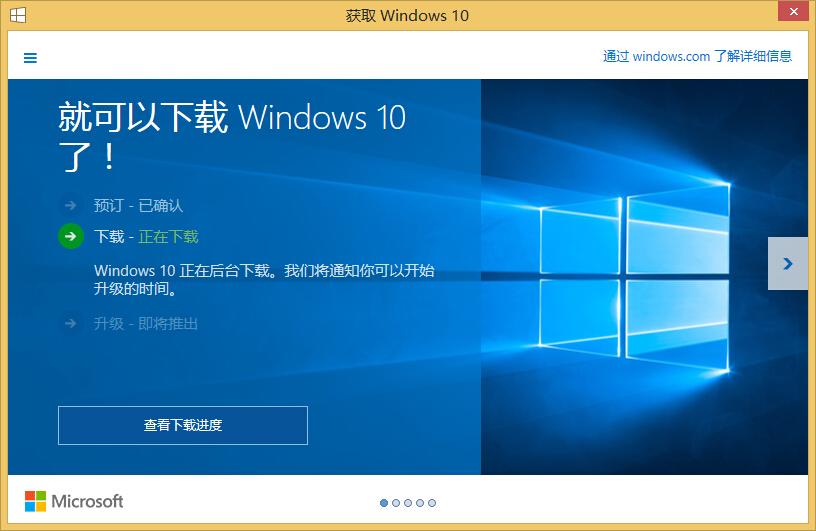The width and height of the screenshot is (816, 531).
Task: Click the 获取 Windows 10 window title
Action: pos(407,15)
